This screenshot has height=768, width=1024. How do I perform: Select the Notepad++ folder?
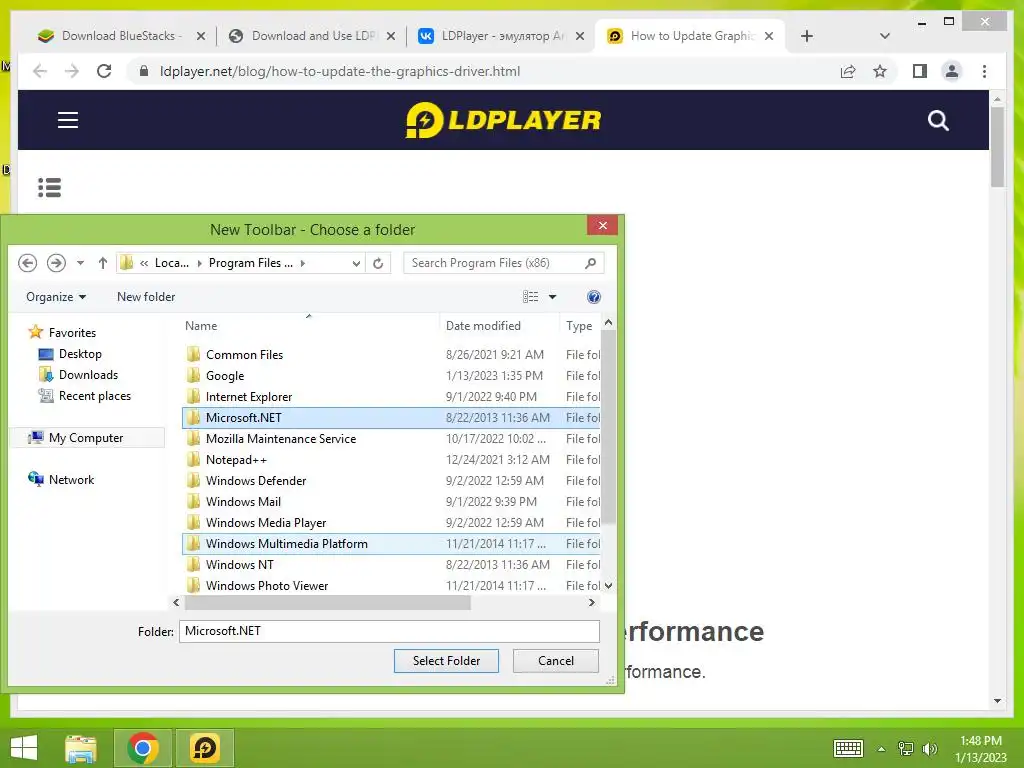tap(391, 460)
